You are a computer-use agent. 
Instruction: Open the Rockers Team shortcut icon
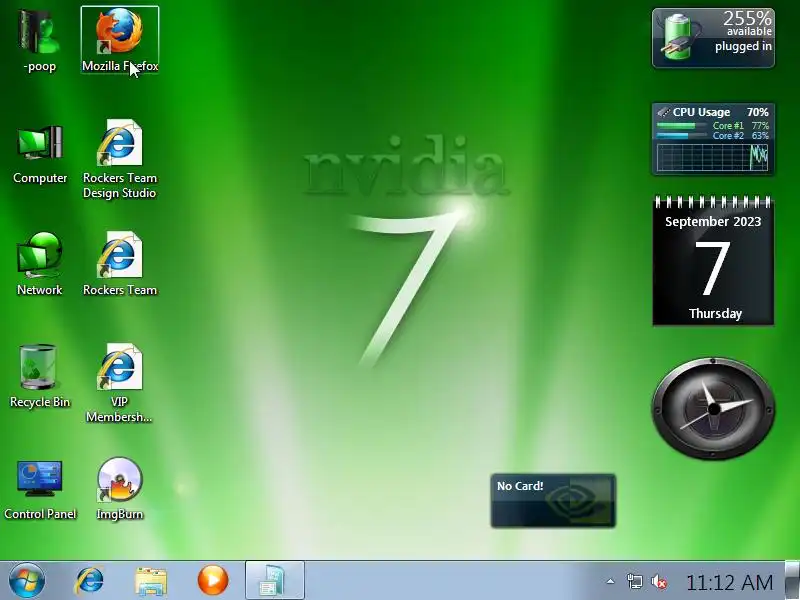click(x=120, y=264)
